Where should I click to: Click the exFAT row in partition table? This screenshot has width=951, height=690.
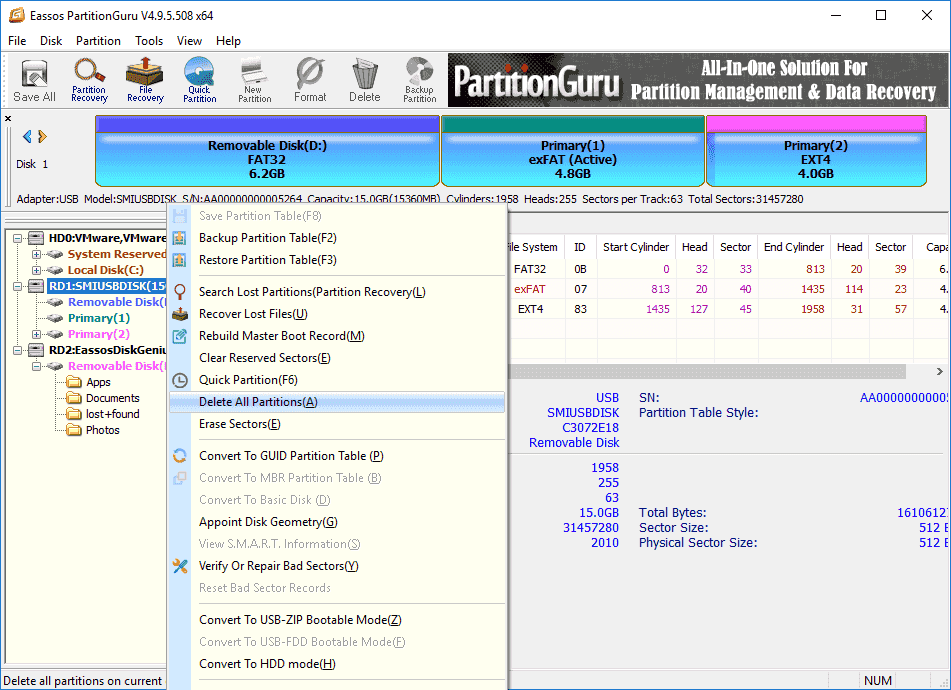click(728, 289)
